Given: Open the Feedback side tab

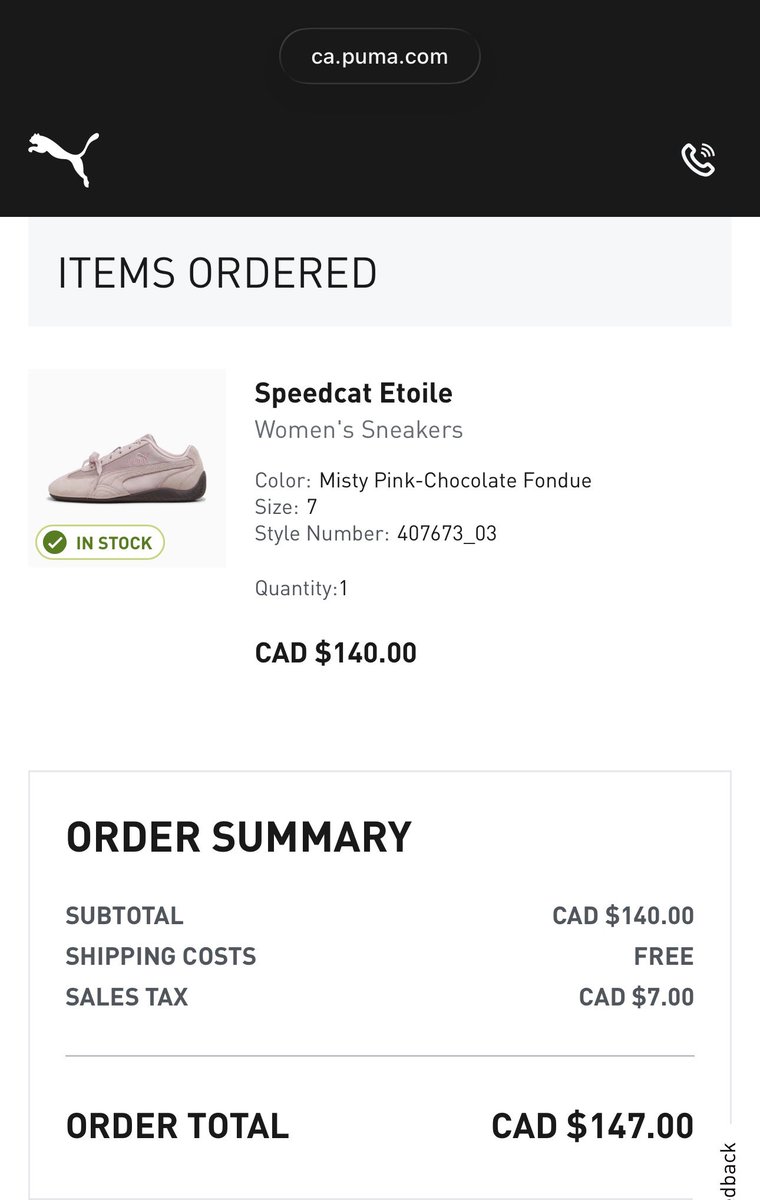Looking at the screenshot, I should click(x=728, y=1170).
